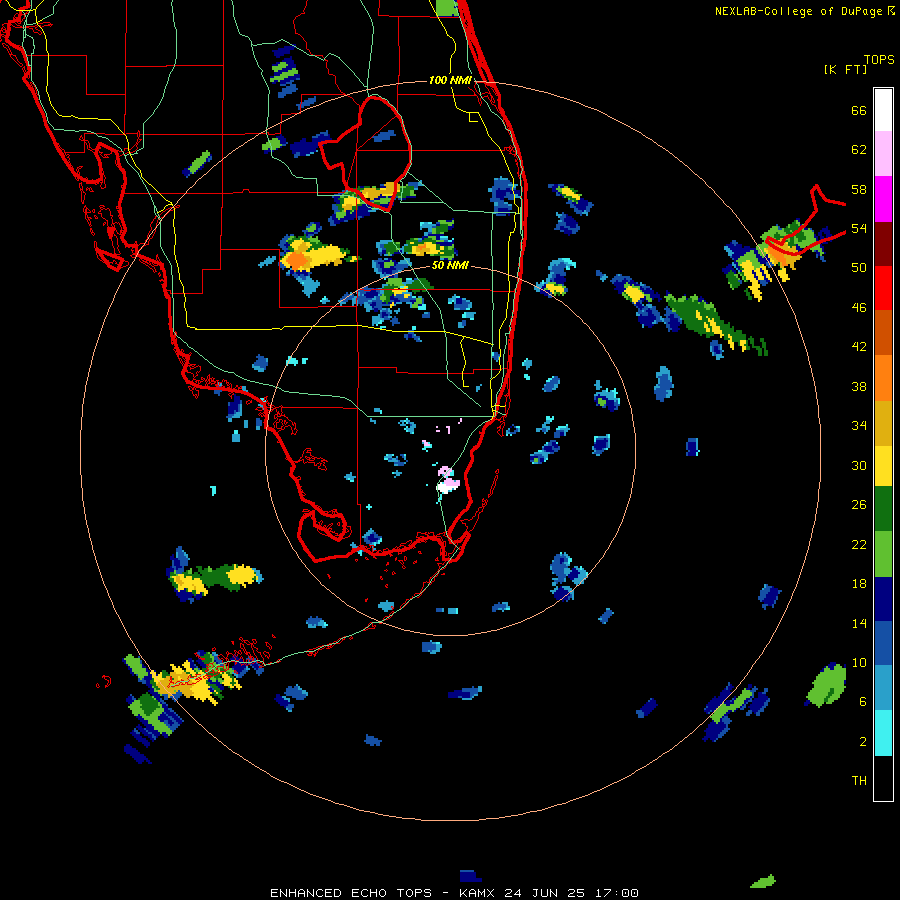Select the magenta 58 kft legend swatch
Image resolution: width=900 pixels, height=900 pixels.
tap(883, 199)
